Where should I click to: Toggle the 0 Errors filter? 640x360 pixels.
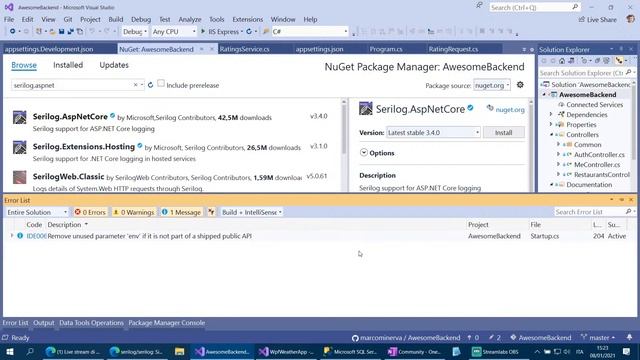90,212
